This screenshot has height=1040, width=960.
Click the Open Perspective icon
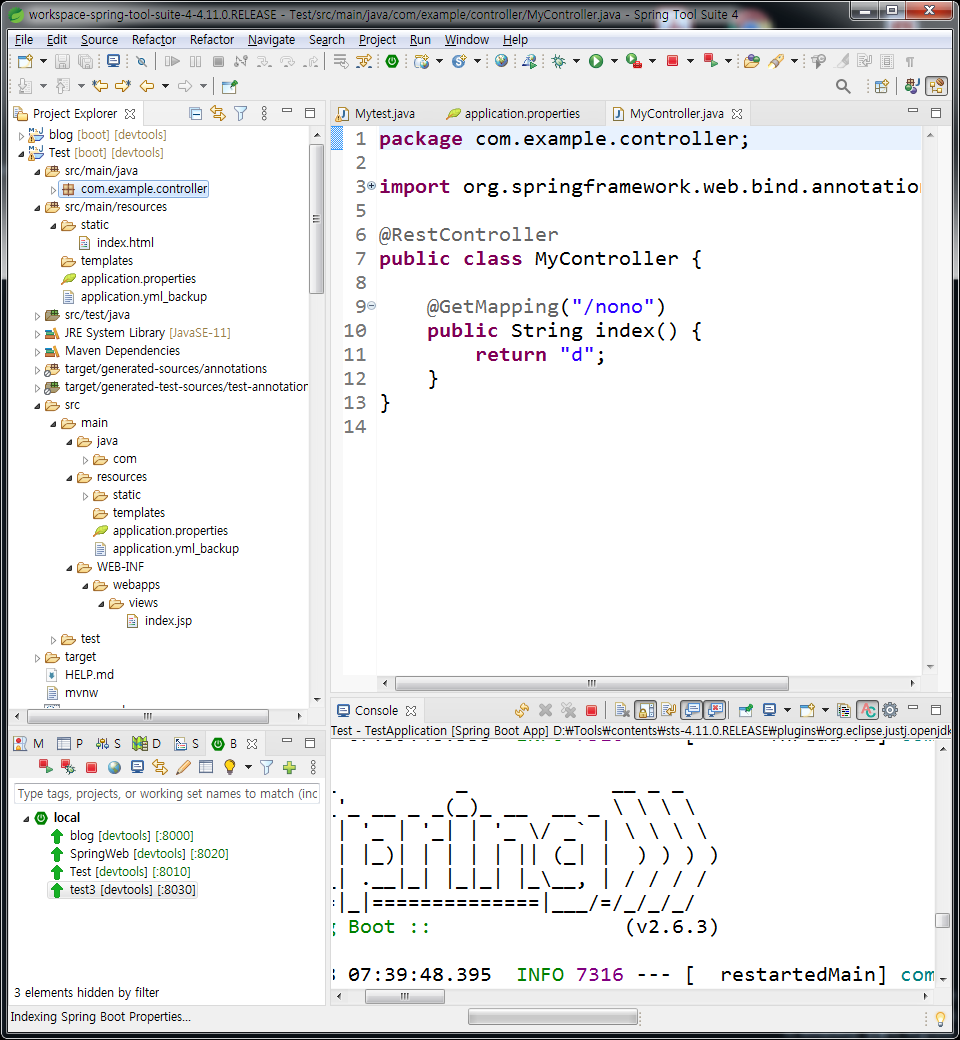click(x=881, y=86)
